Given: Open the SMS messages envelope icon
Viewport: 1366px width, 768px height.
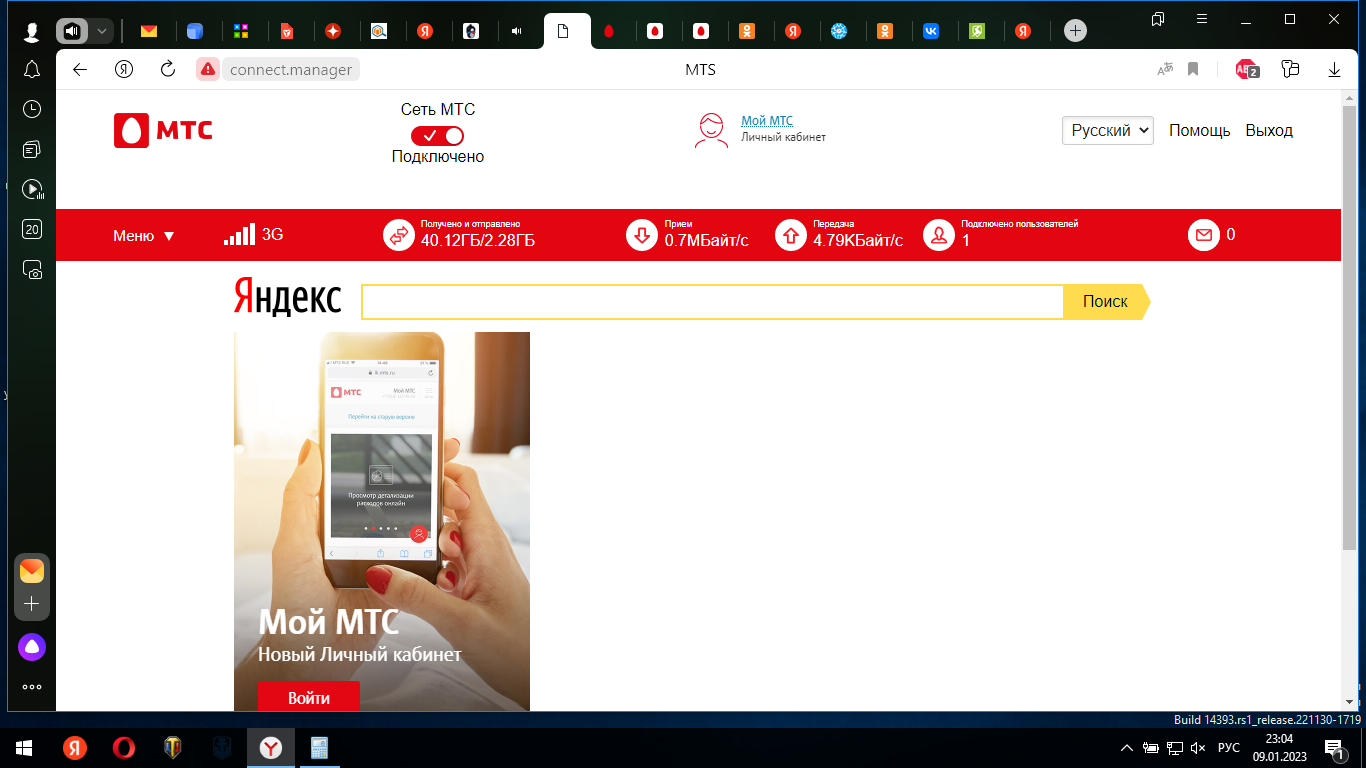Looking at the screenshot, I should [x=1204, y=235].
